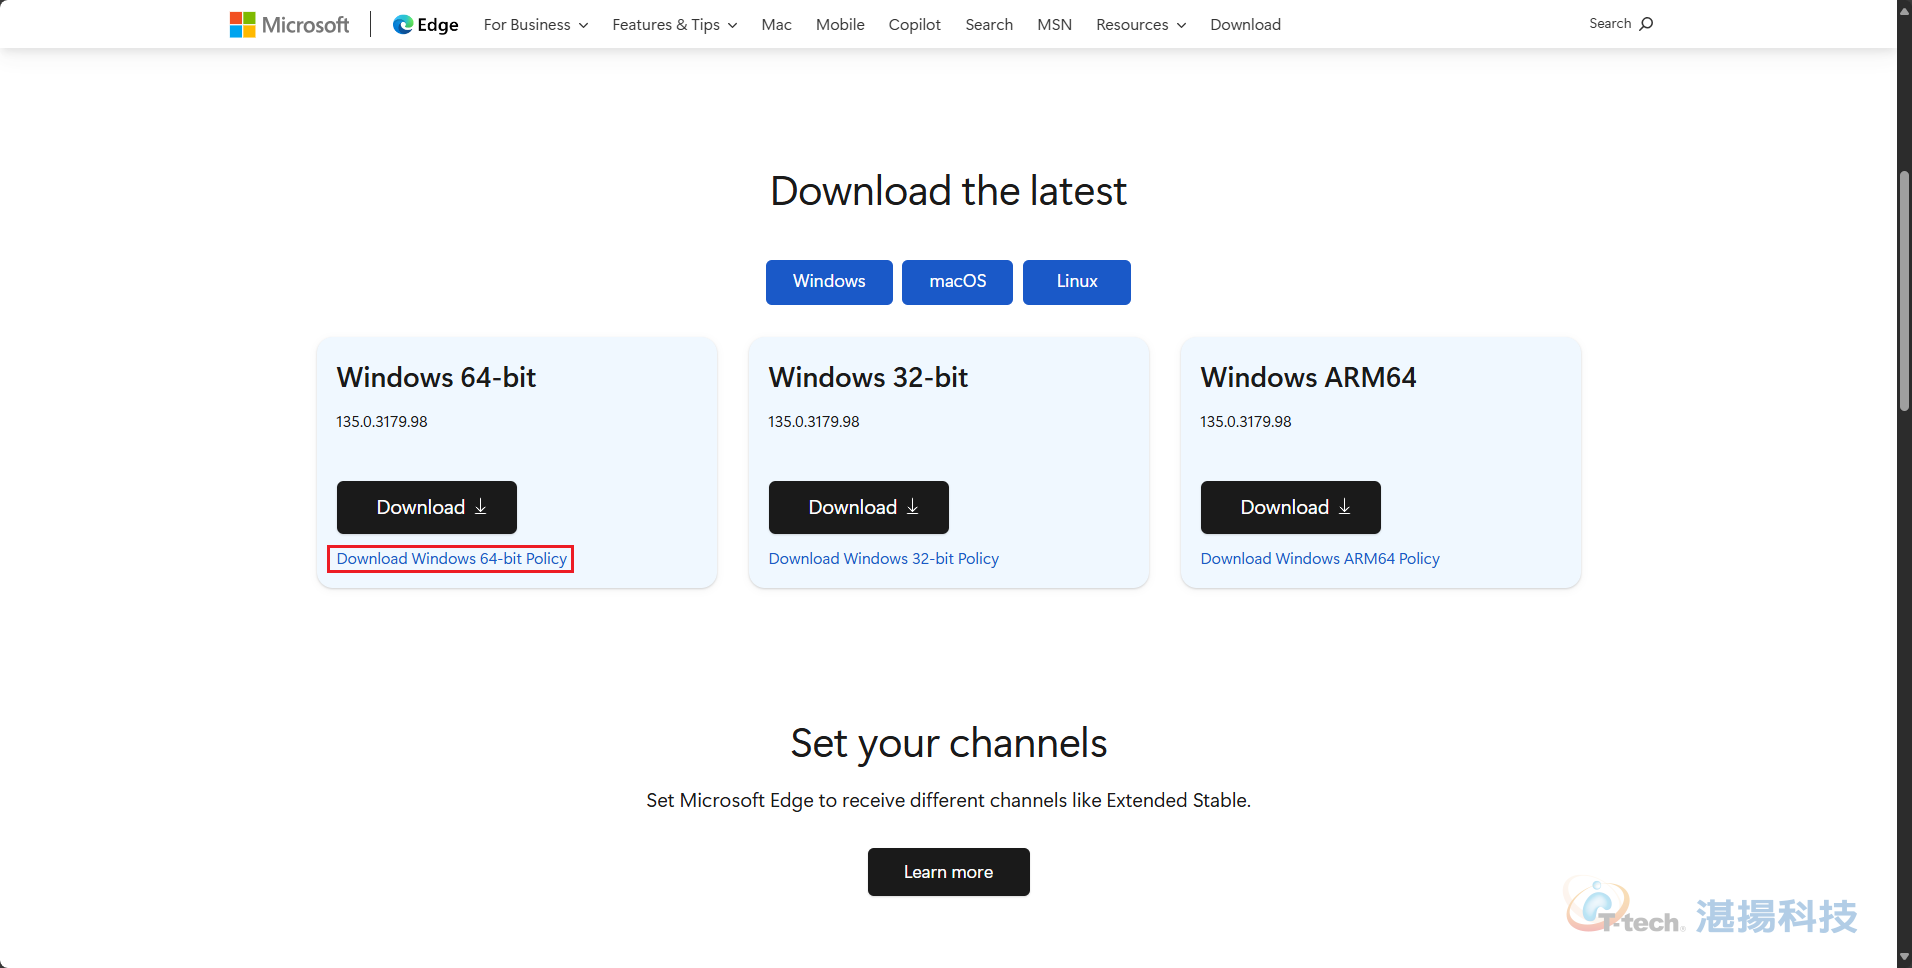Open Download Windows ARM64 Policy link

point(1320,558)
